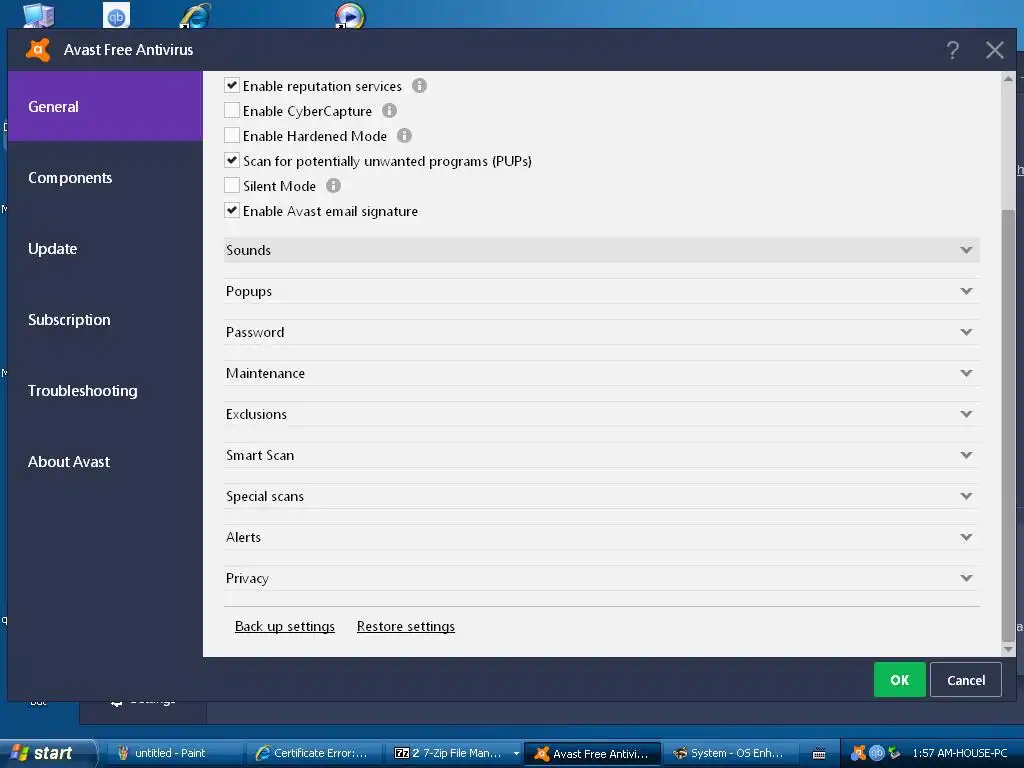Click the scrollbar up arrow

click(1008, 79)
